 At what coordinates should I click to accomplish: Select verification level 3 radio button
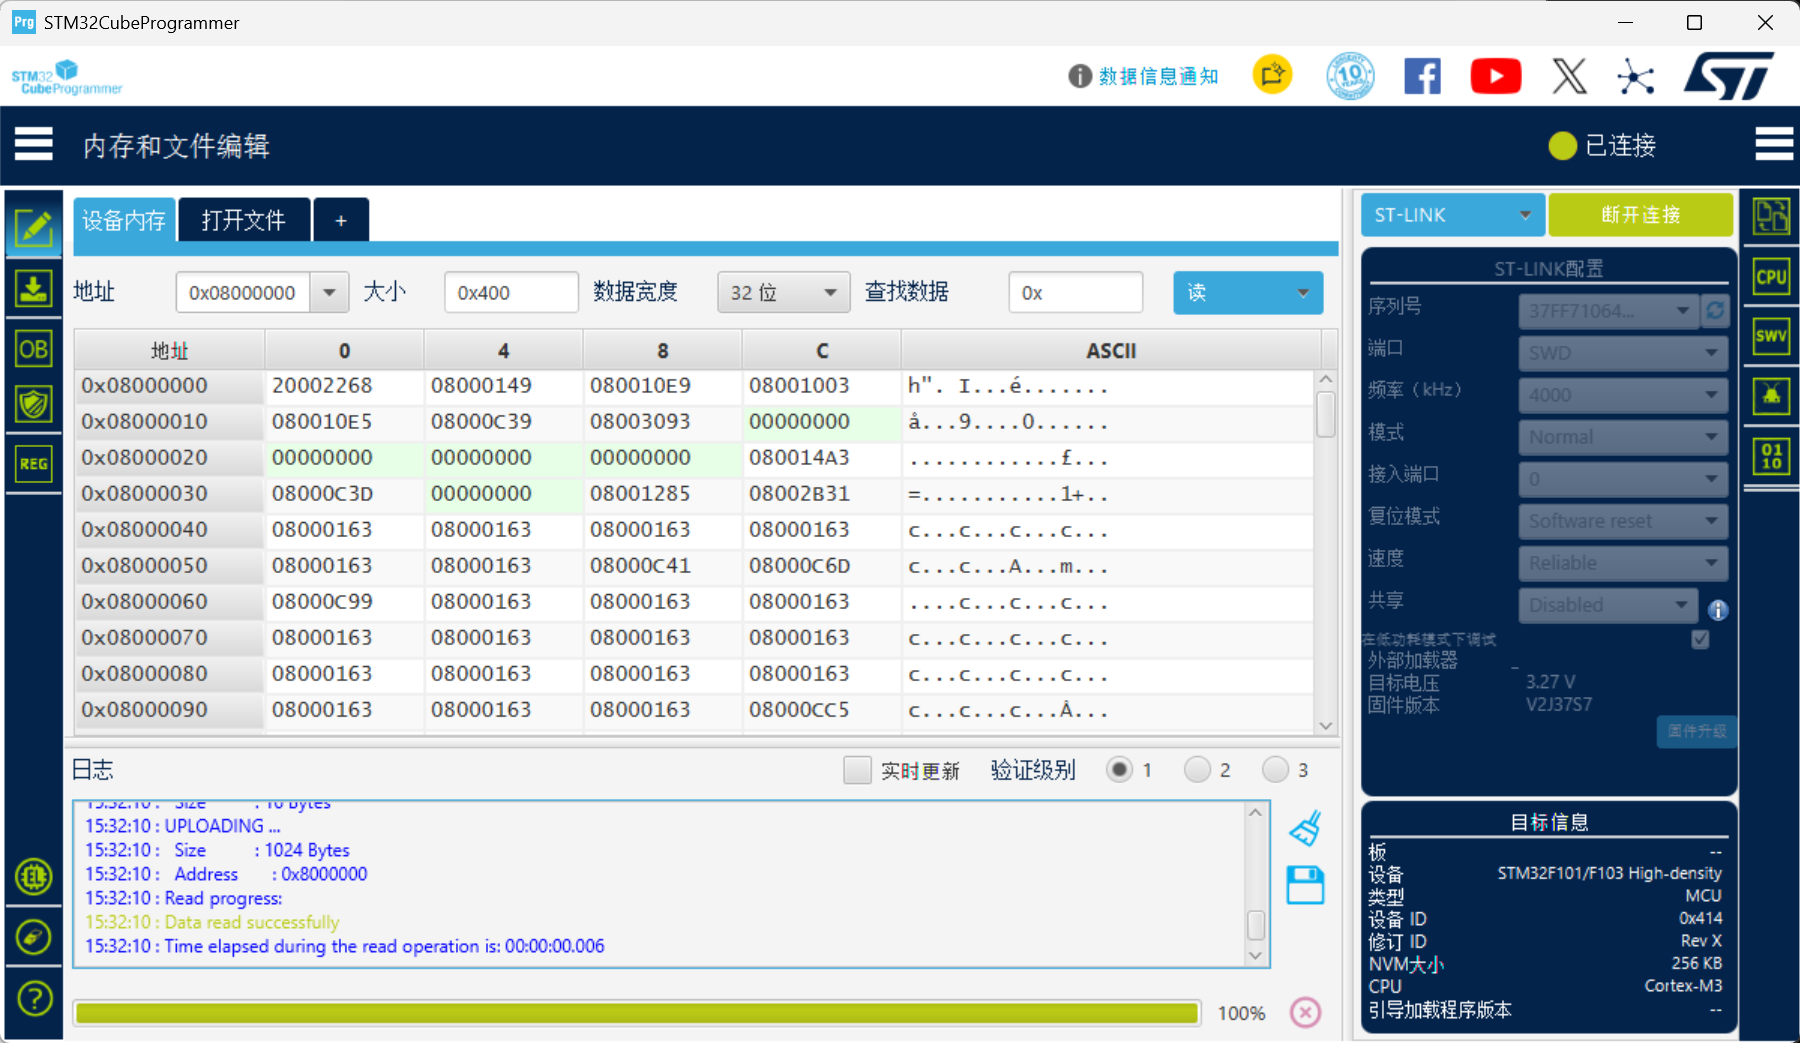click(x=1275, y=770)
